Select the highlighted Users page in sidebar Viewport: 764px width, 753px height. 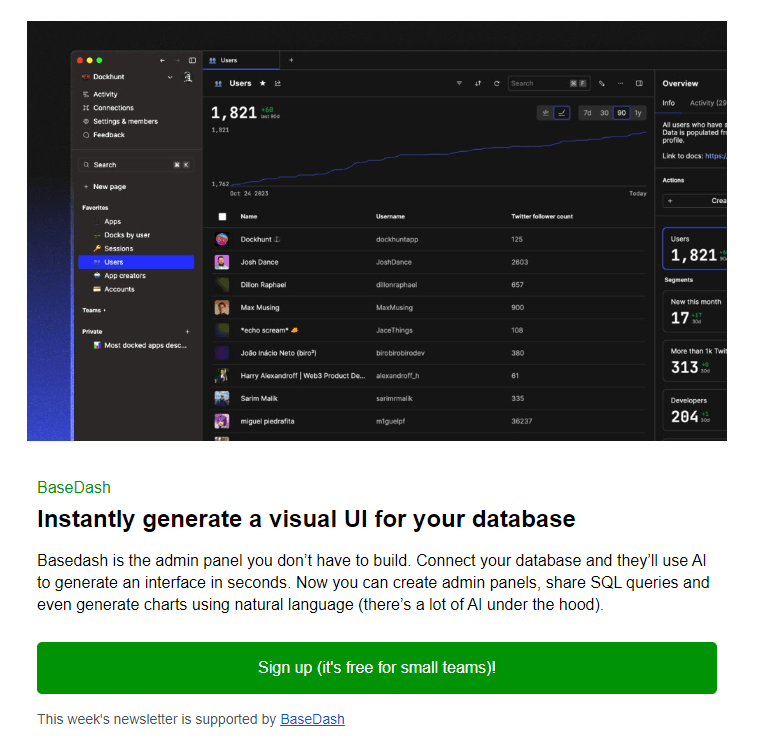[136, 262]
